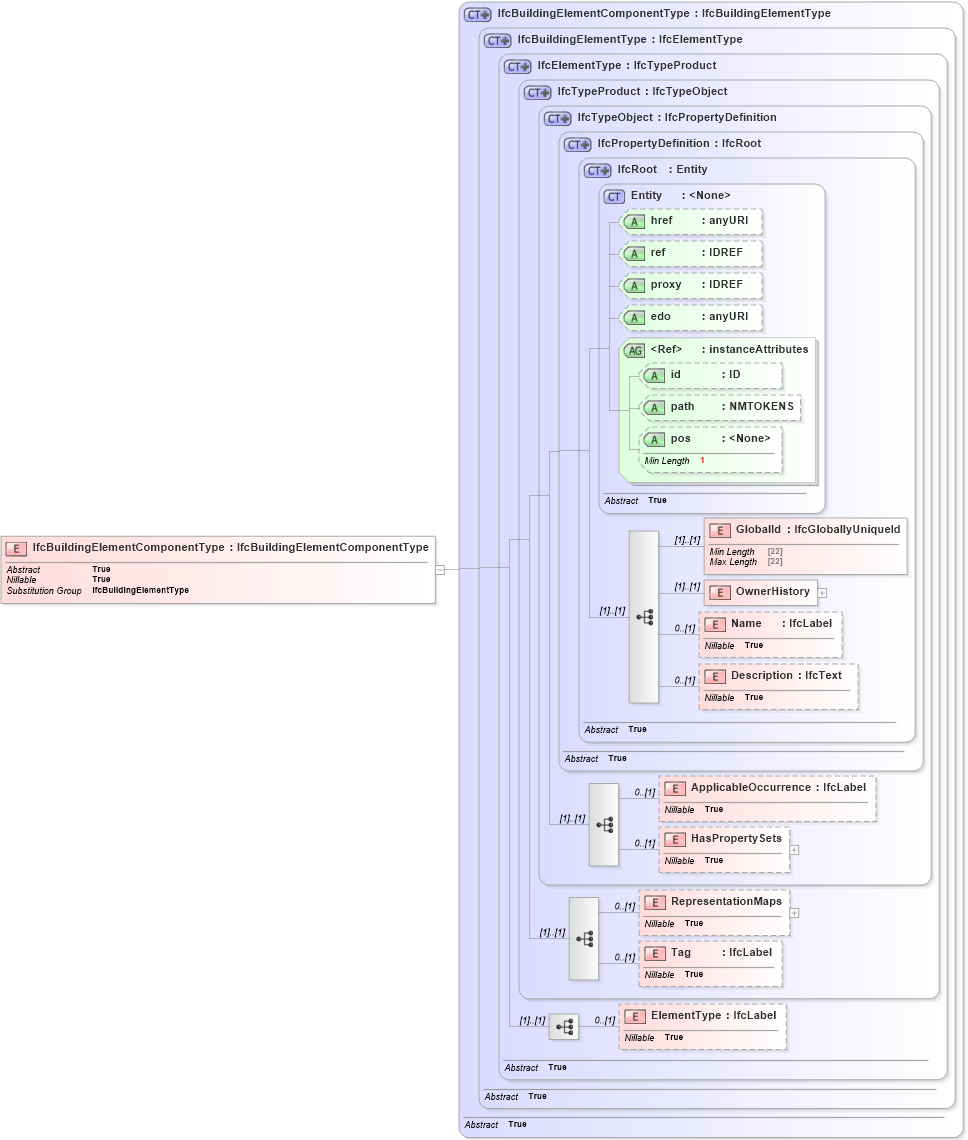
Task: Click the sequence connector icon inside IfcRoot
Action: [644, 618]
